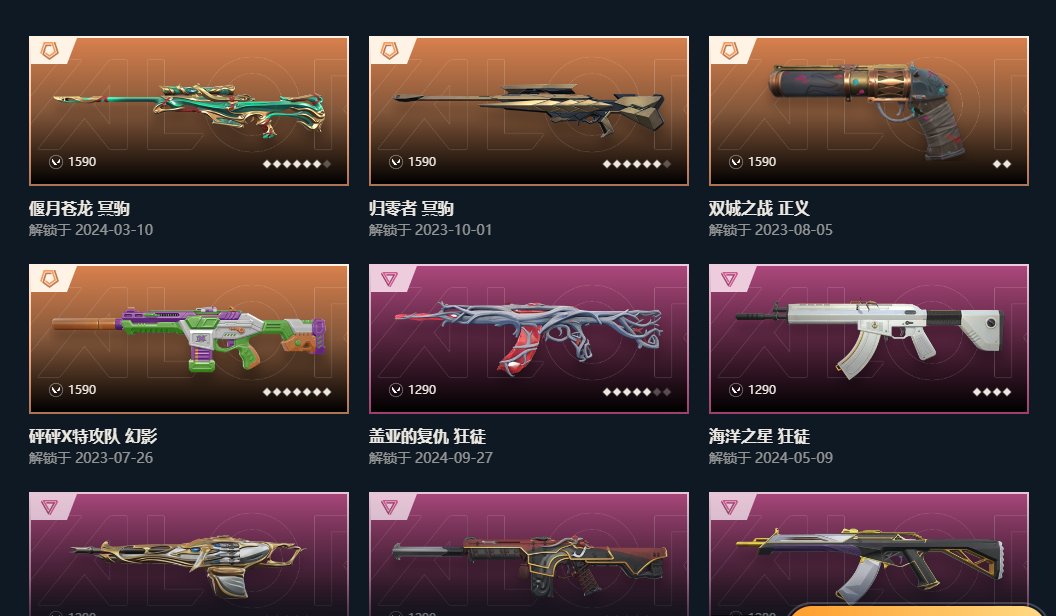Click the pink triangle badge on 海洋之星 card
This screenshot has width=1056, height=616.
[729, 279]
